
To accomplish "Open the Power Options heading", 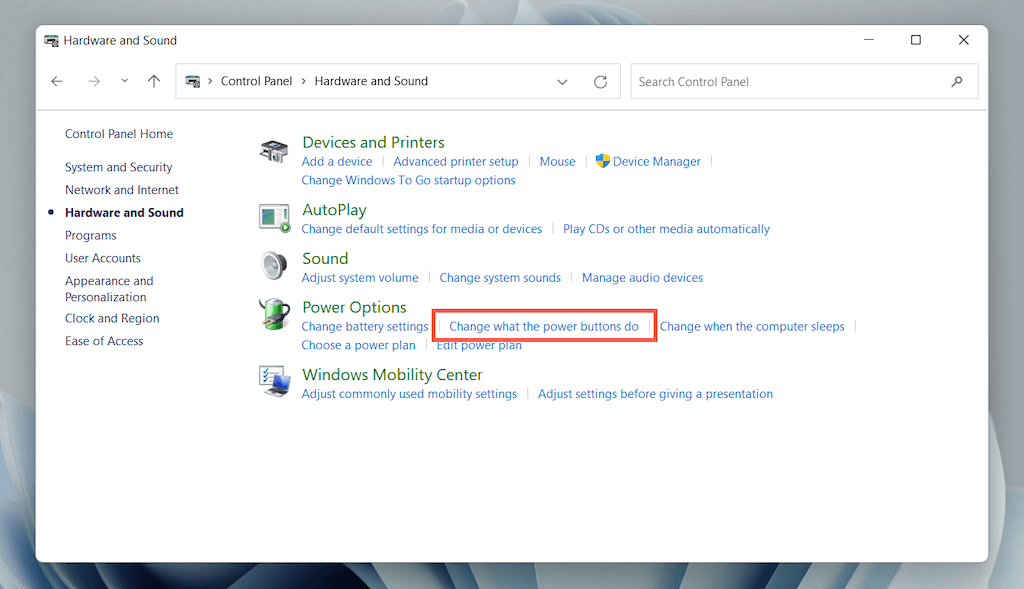I will click(354, 307).
